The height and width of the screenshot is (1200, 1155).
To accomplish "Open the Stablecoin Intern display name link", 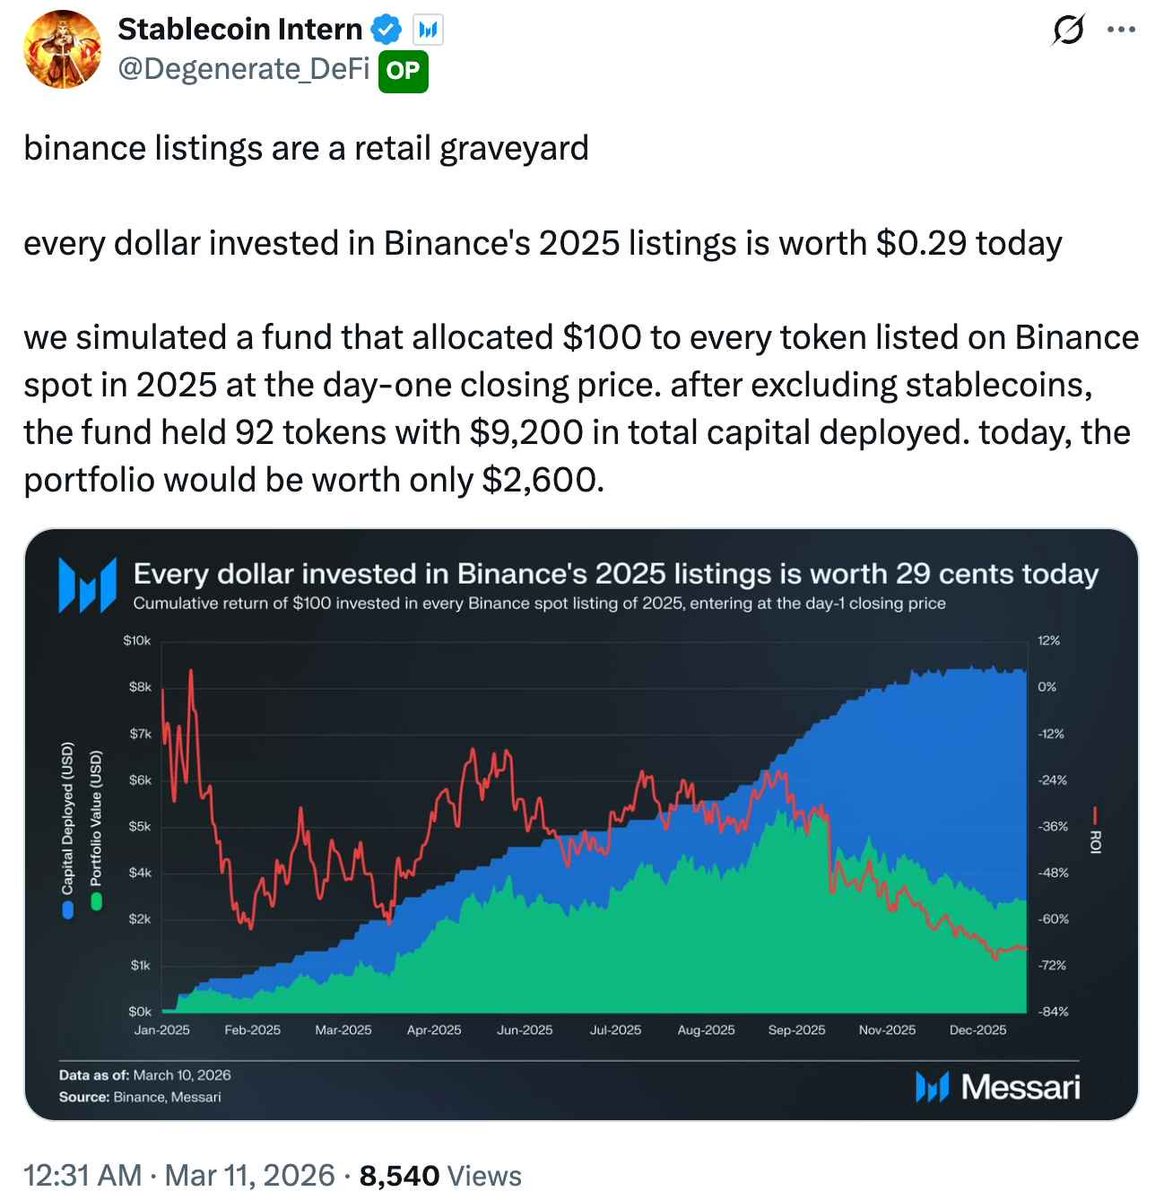I will pos(240,30).
